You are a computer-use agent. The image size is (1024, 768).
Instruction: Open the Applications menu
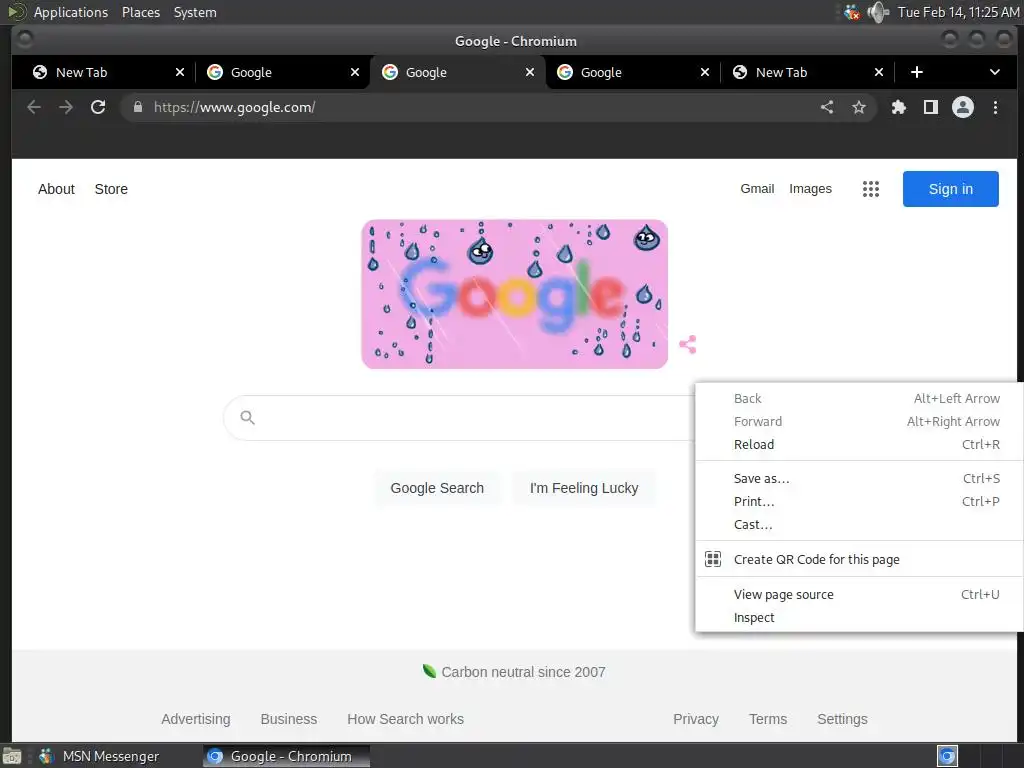coord(71,12)
